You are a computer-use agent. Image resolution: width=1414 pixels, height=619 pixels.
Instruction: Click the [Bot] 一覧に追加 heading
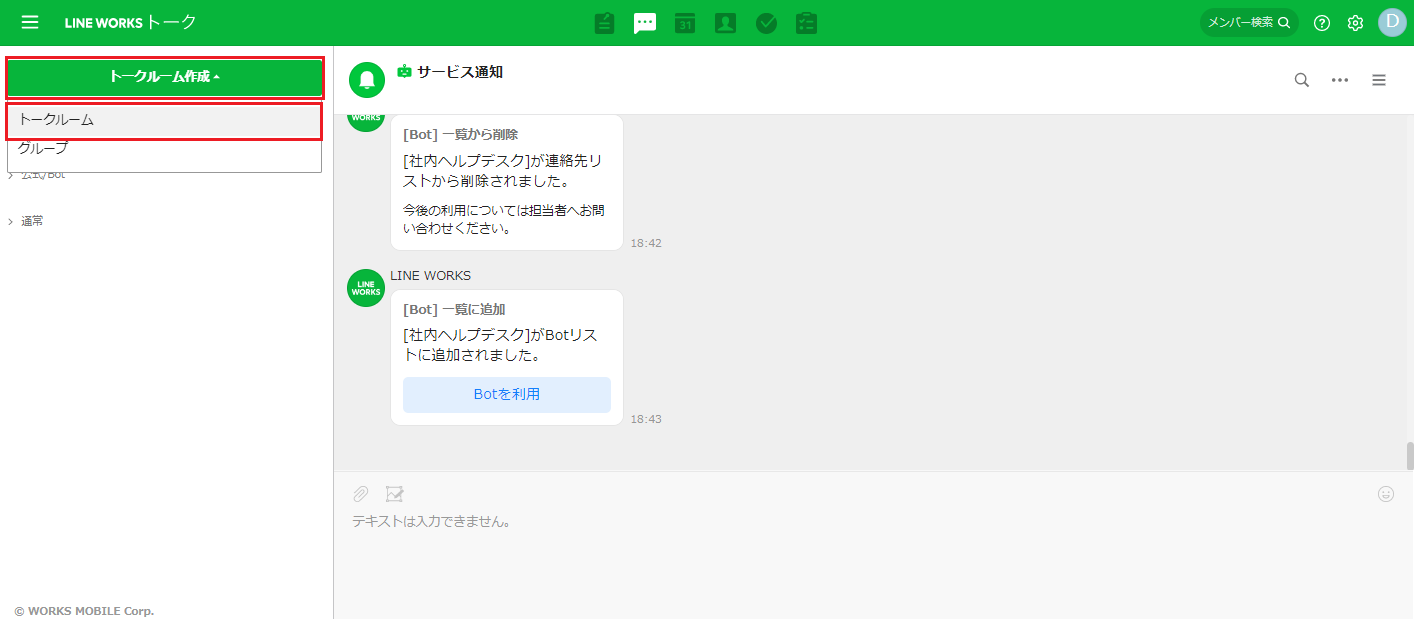pyautogui.click(x=454, y=310)
